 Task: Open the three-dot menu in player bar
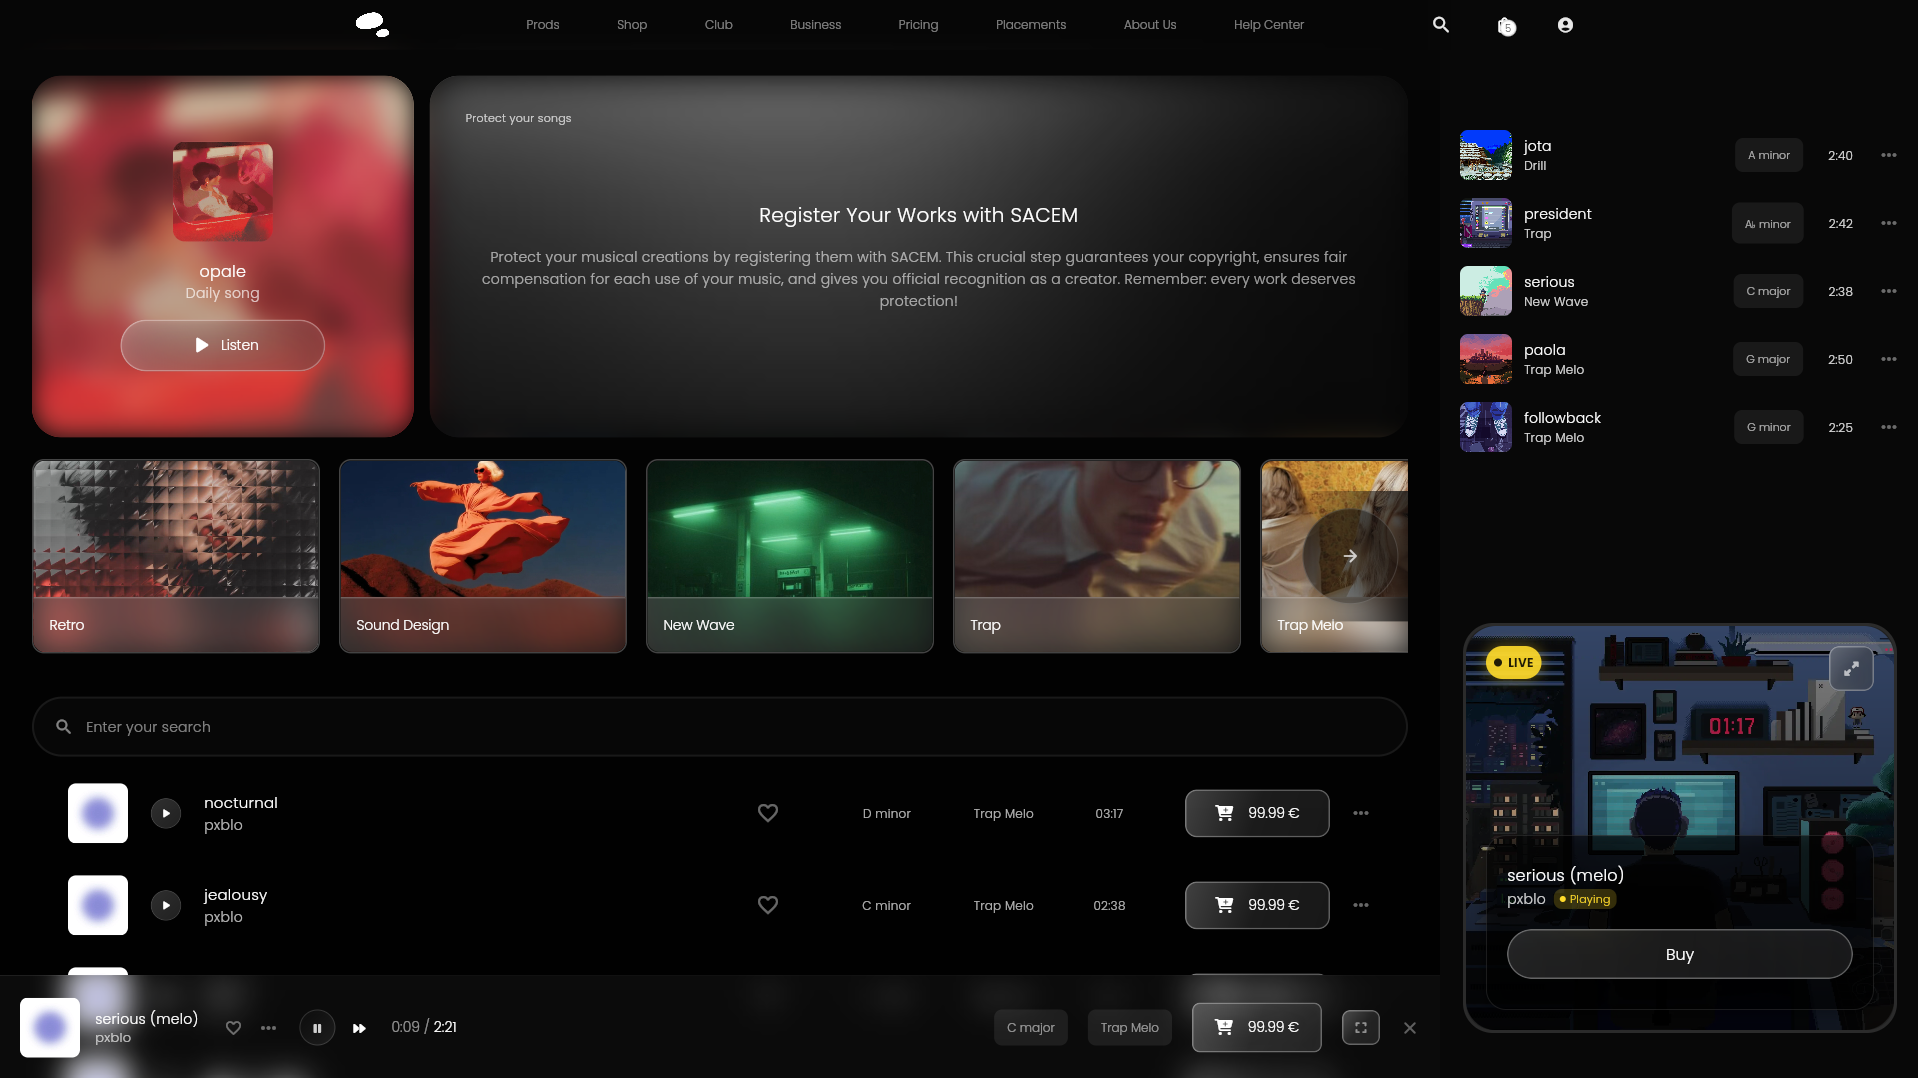pyautogui.click(x=268, y=1028)
